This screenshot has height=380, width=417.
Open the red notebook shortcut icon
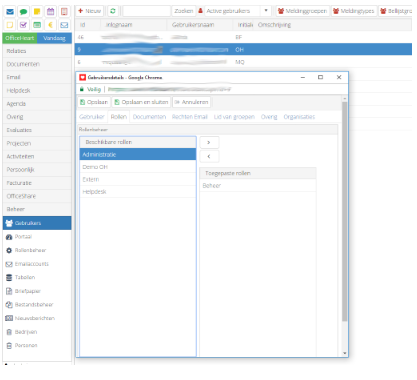click(64, 12)
